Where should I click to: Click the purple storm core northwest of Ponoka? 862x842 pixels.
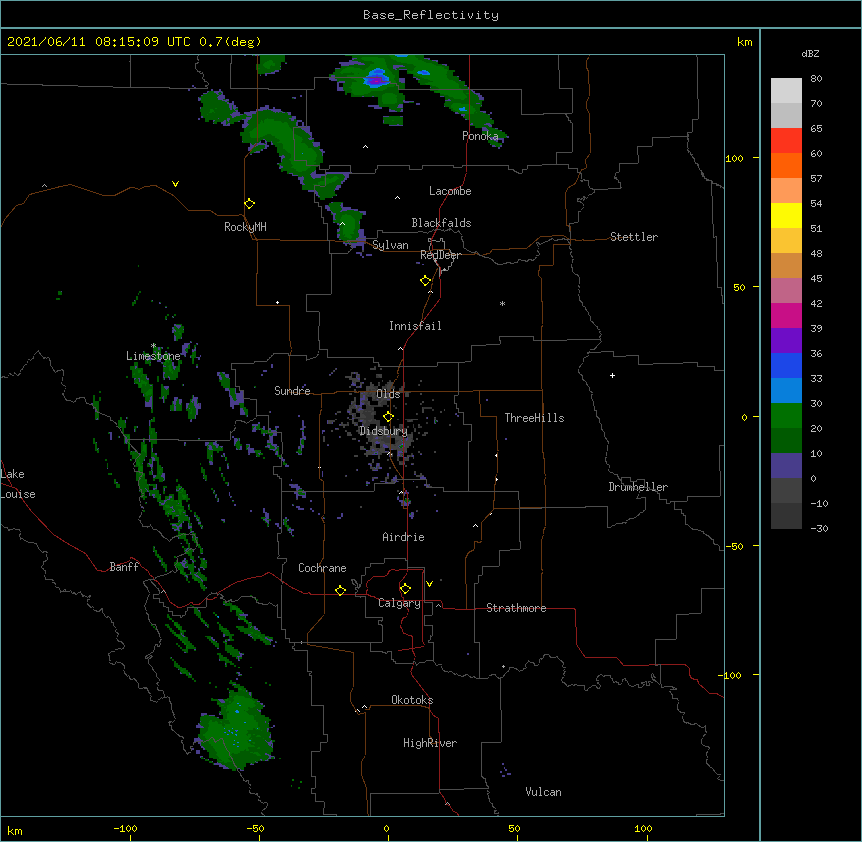pos(376,80)
